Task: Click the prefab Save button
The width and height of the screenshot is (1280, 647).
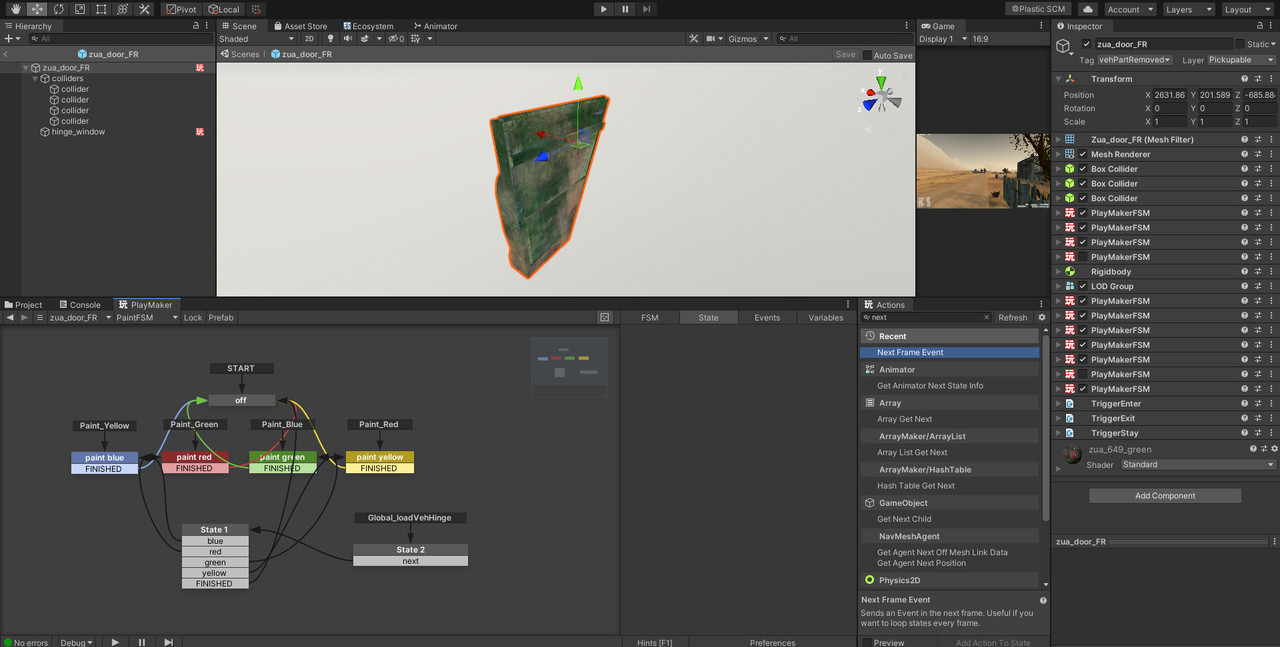Action: pyautogui.click(x=845, y=55)
